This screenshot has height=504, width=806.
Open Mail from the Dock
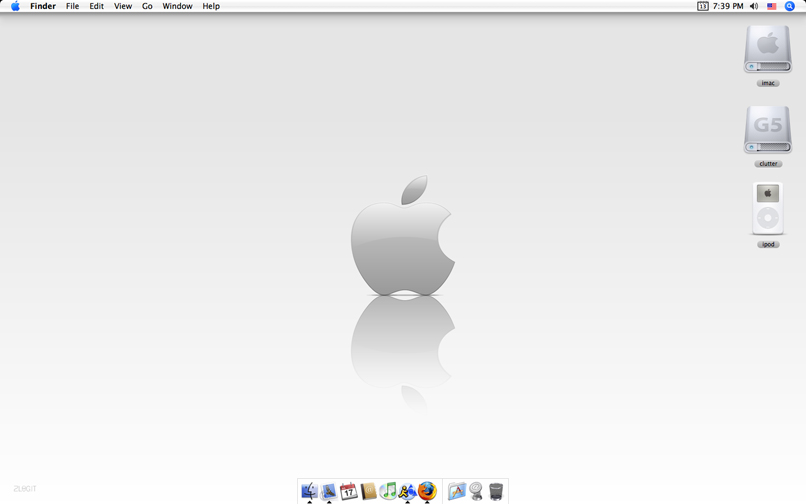[329, 491]
